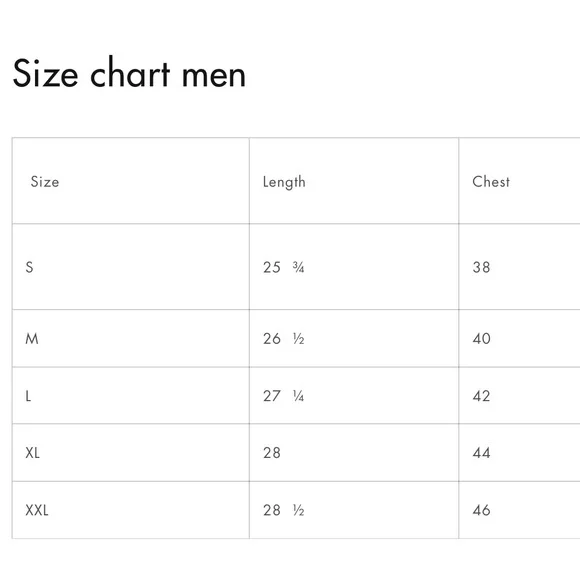Click the L size row label
Image resolution: width=580 pixels, height=580 pixels.
click(x=28, y=396)
